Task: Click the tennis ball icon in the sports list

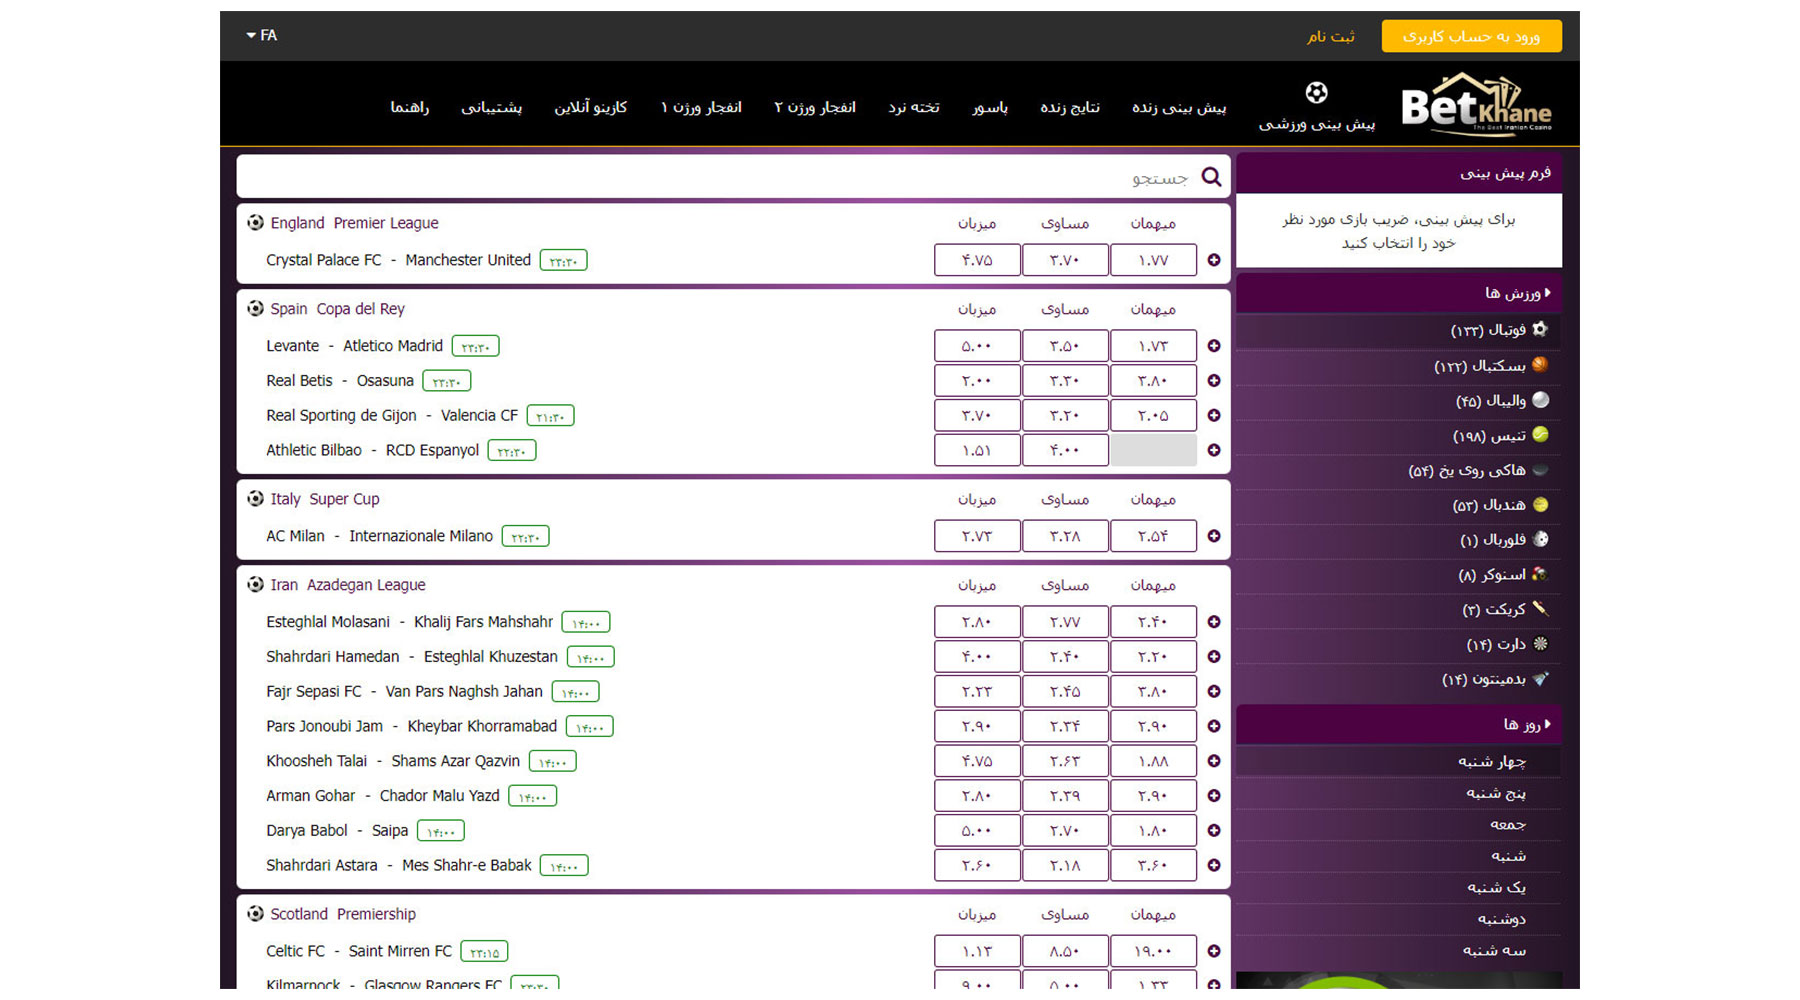Action: tap(1540, 435)
